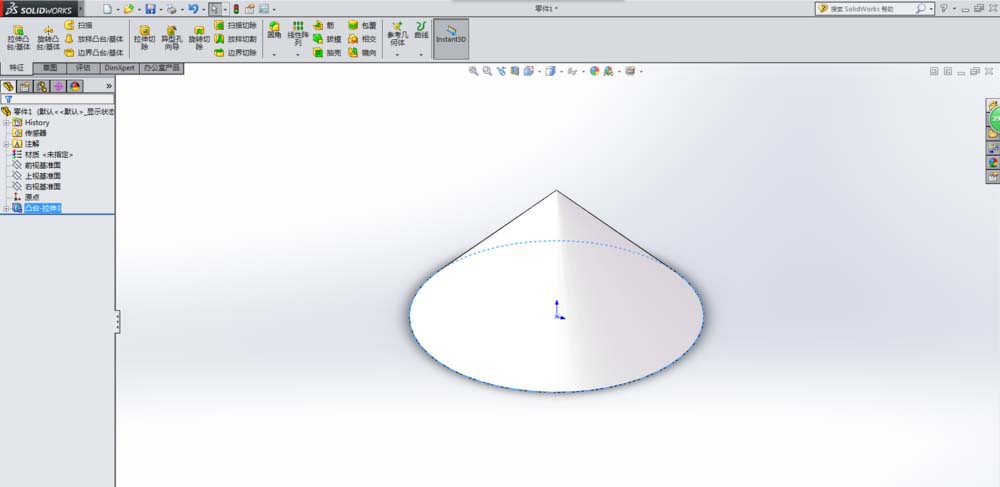The width and height of the screenshot is (1000, 487).
Task: Click the Revolved Boss/Base (旋转凸台/基体) tool
Action: coord(48,38)
